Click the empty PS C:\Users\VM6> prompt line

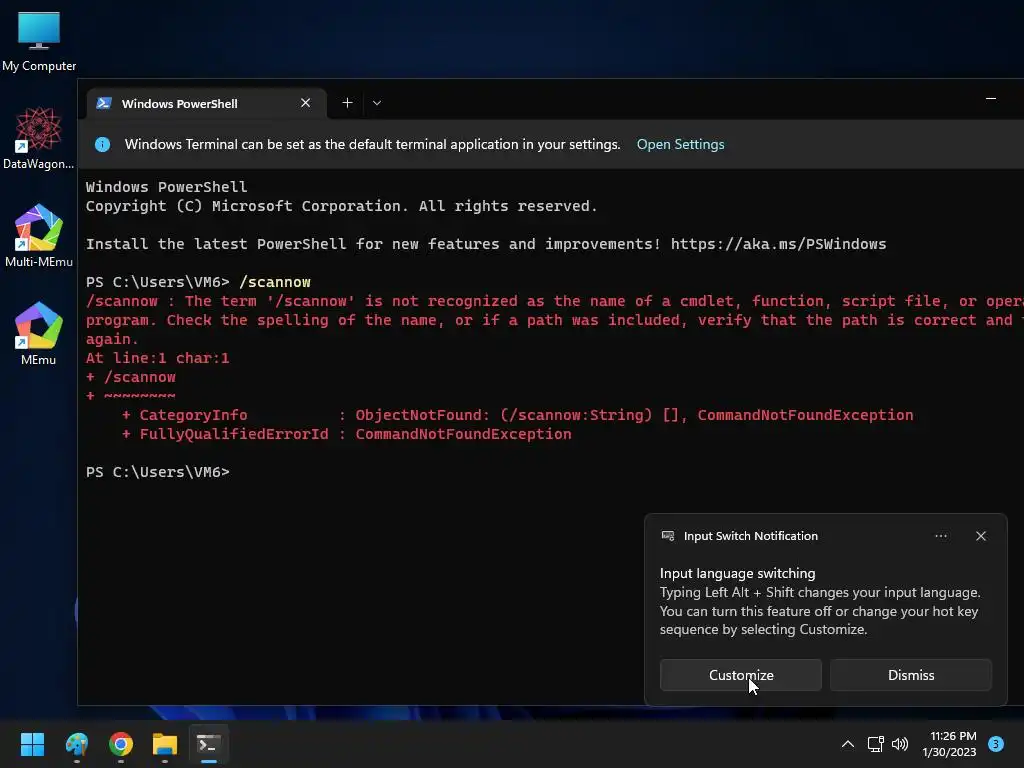157,472
